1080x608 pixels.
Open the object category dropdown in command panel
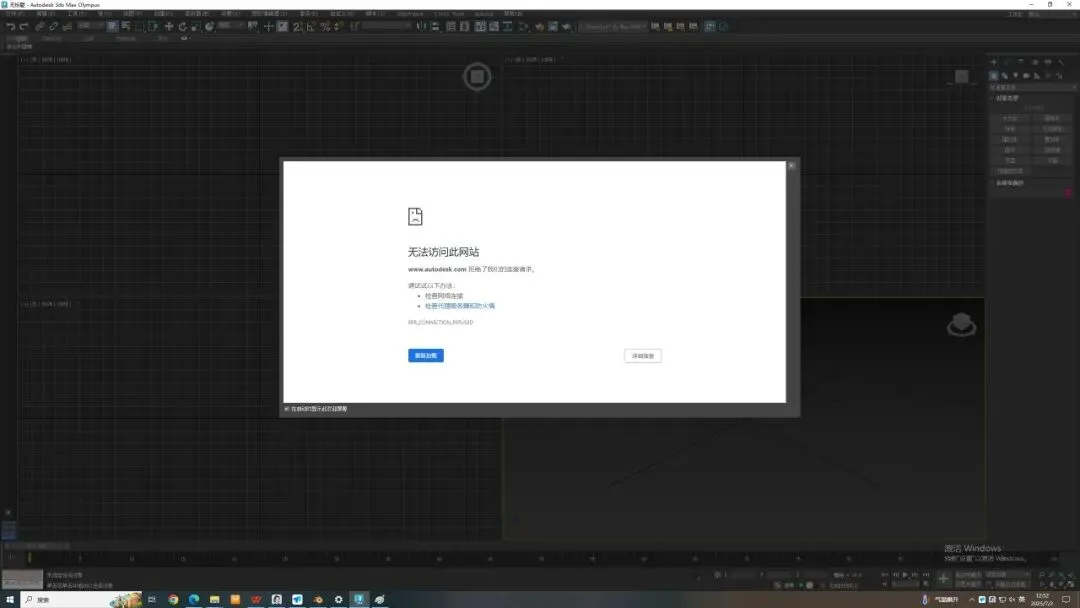tap(1032, 87)
